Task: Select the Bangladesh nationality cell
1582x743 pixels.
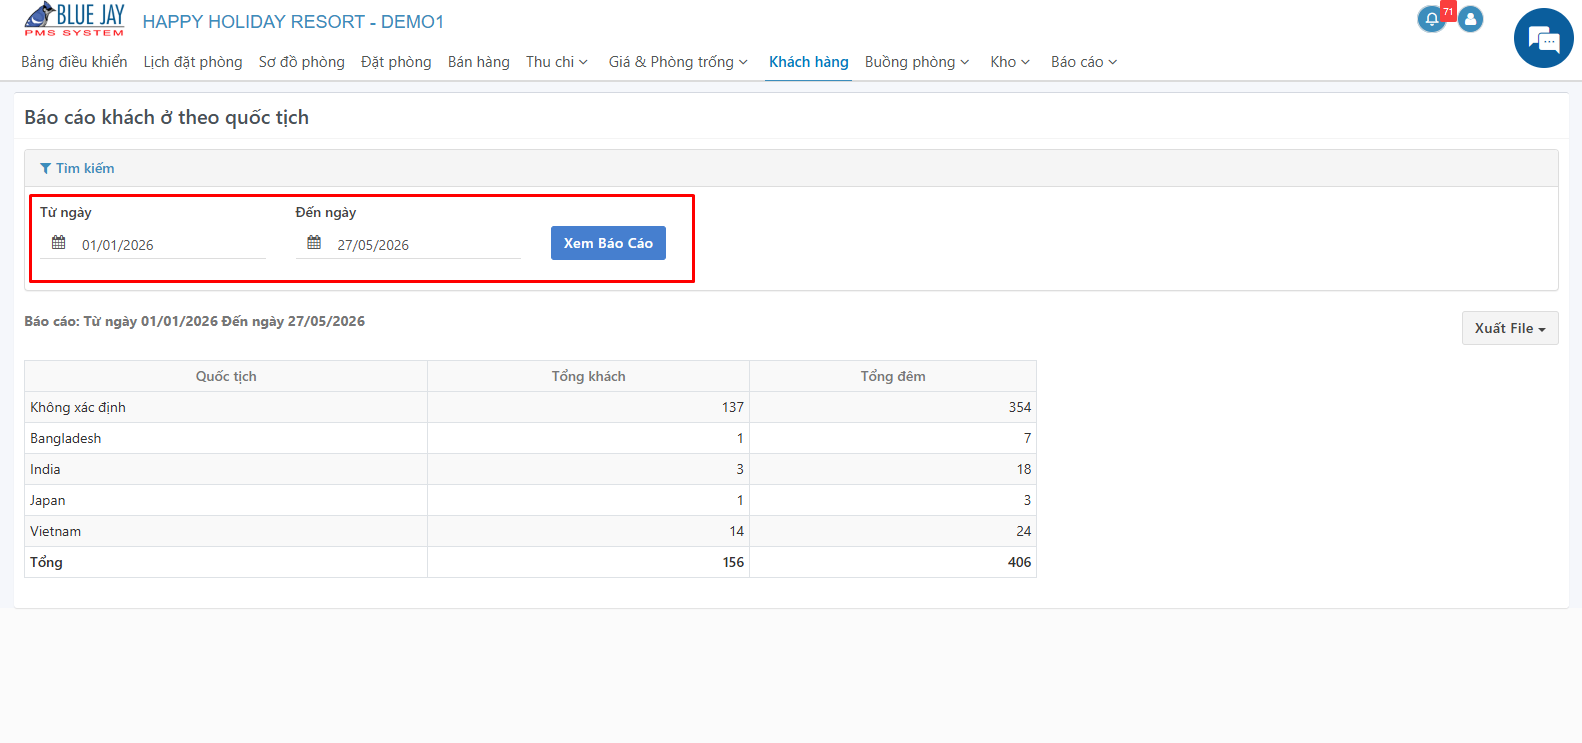Action: click(226, 438)
